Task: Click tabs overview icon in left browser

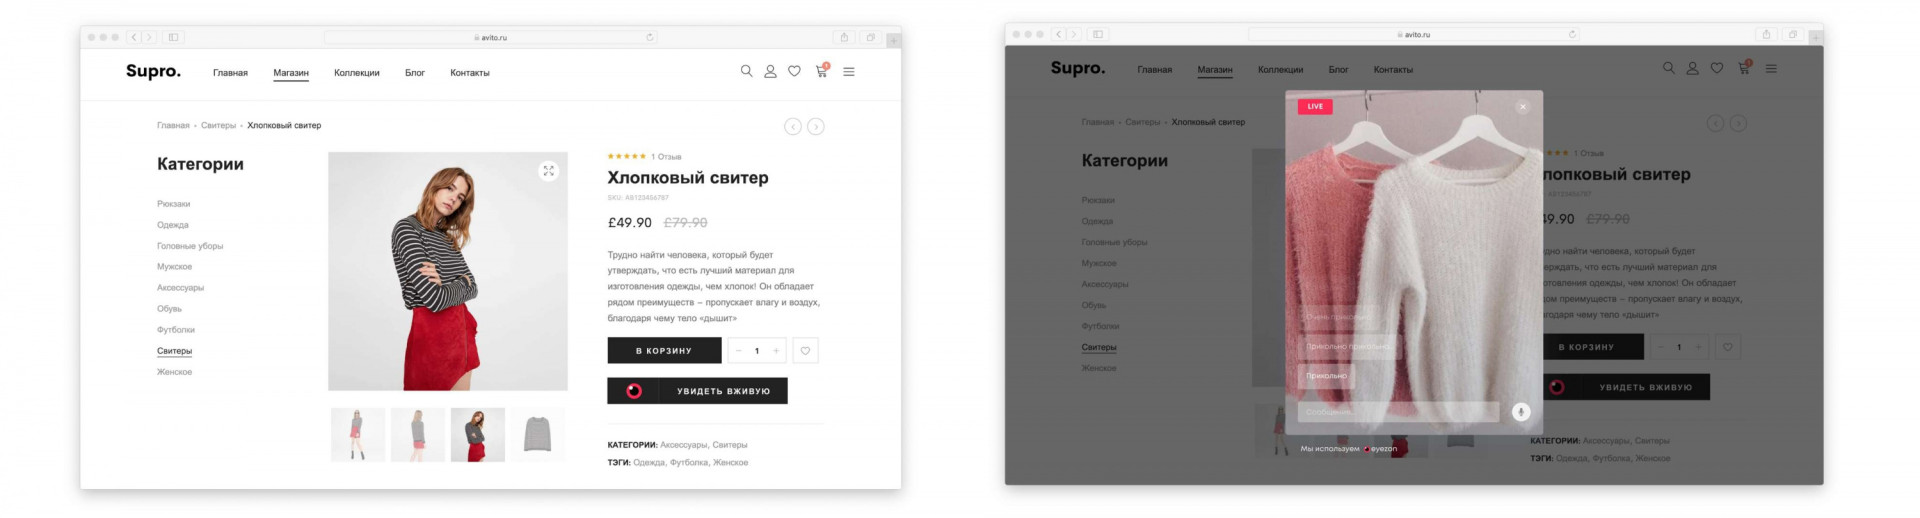Action: pyautogui.click(x=870, y=37)
